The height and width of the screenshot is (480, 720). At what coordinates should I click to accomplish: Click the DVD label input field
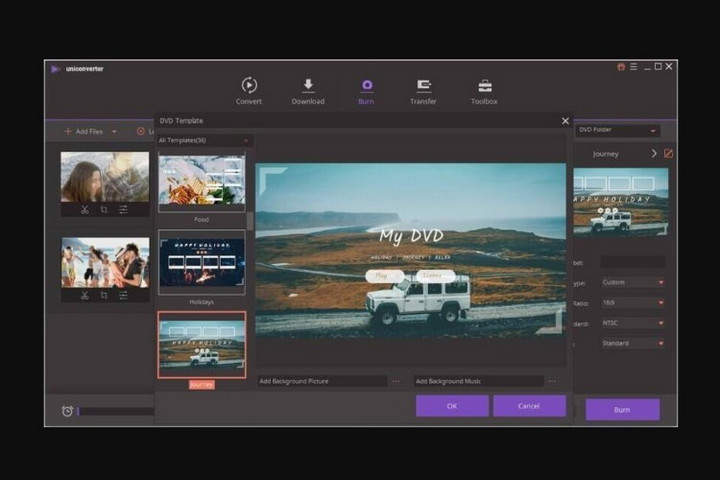[633, 262]
